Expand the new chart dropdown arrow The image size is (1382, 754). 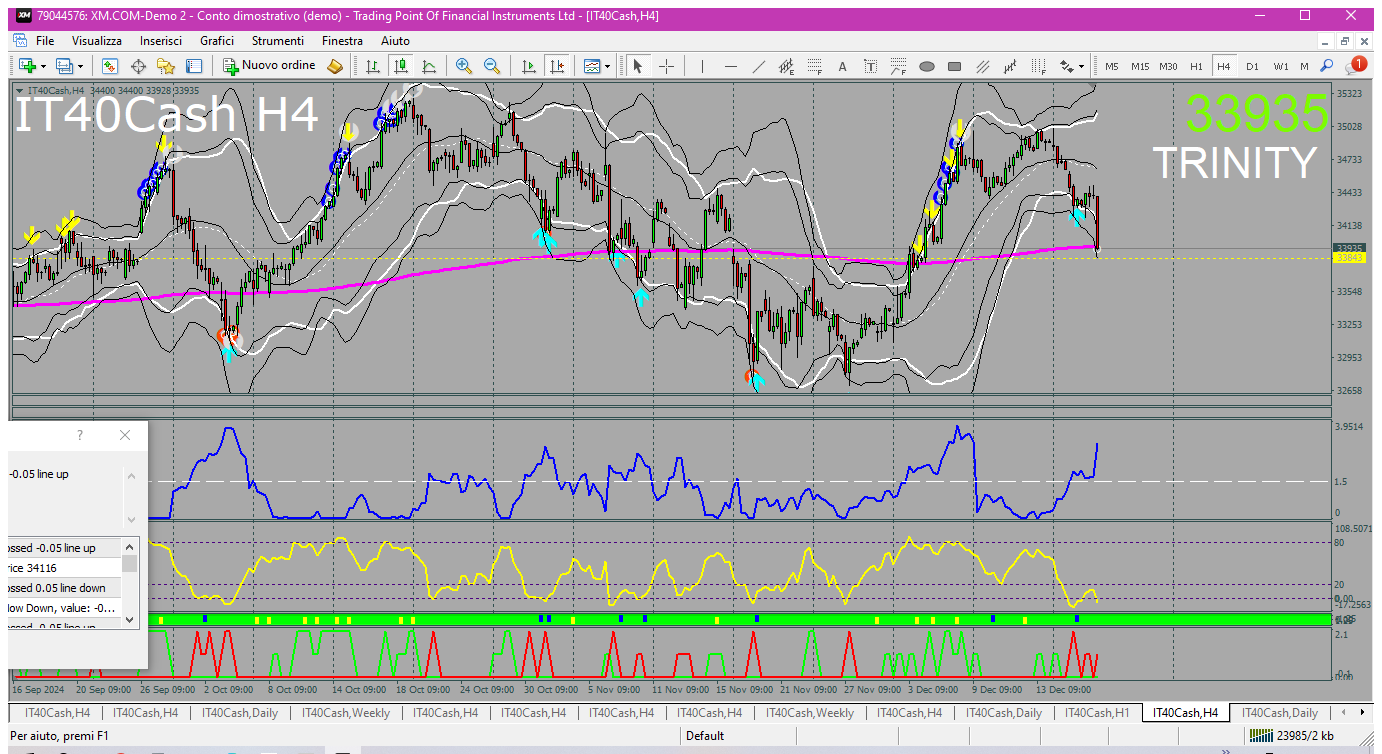43,66
